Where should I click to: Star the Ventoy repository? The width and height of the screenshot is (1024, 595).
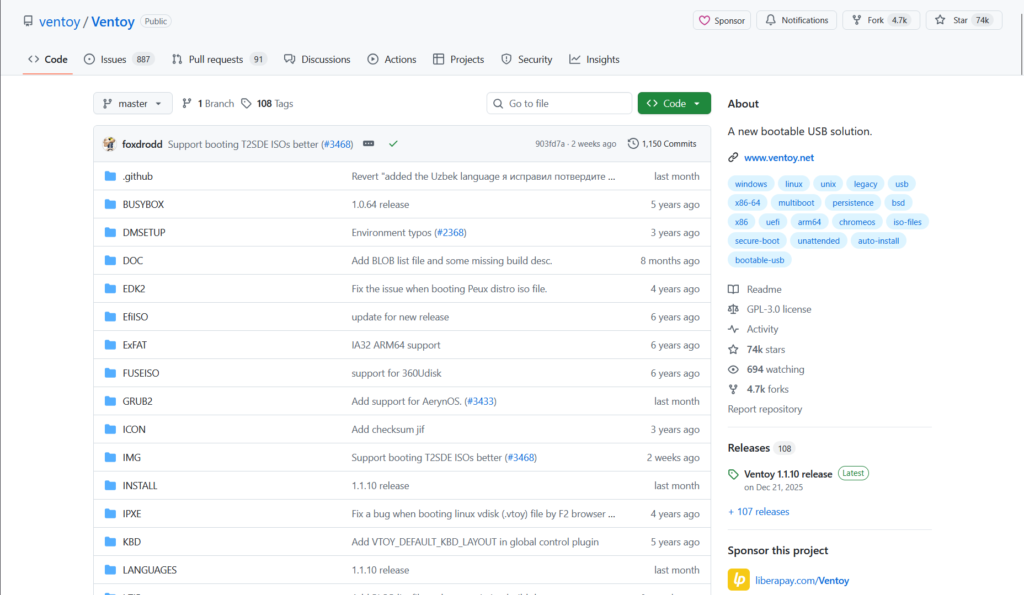click(963, 20)
